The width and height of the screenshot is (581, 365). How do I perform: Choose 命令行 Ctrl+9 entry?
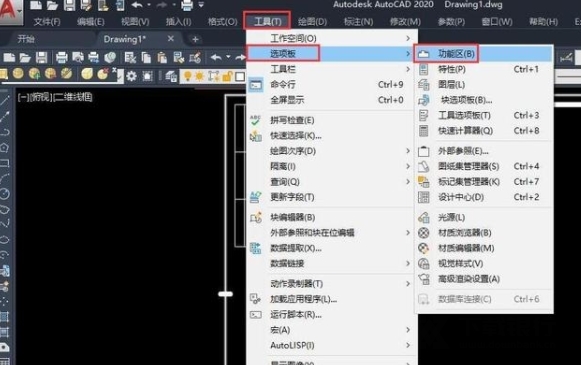332,84
